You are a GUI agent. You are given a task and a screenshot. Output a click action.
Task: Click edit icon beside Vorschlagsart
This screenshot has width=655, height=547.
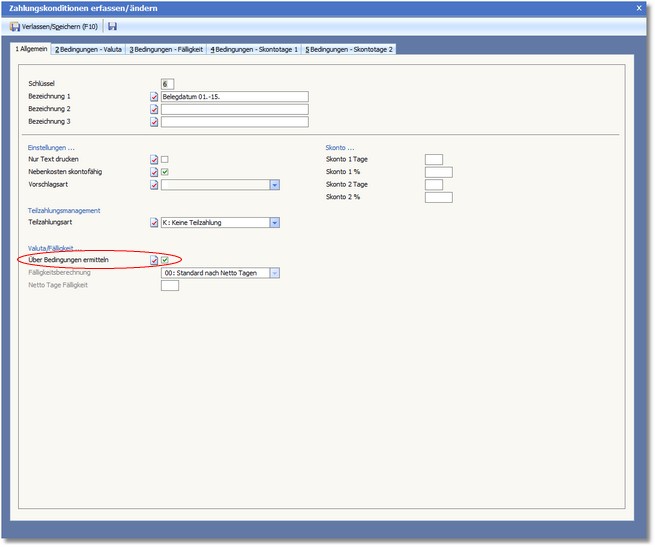pos(154,185)
